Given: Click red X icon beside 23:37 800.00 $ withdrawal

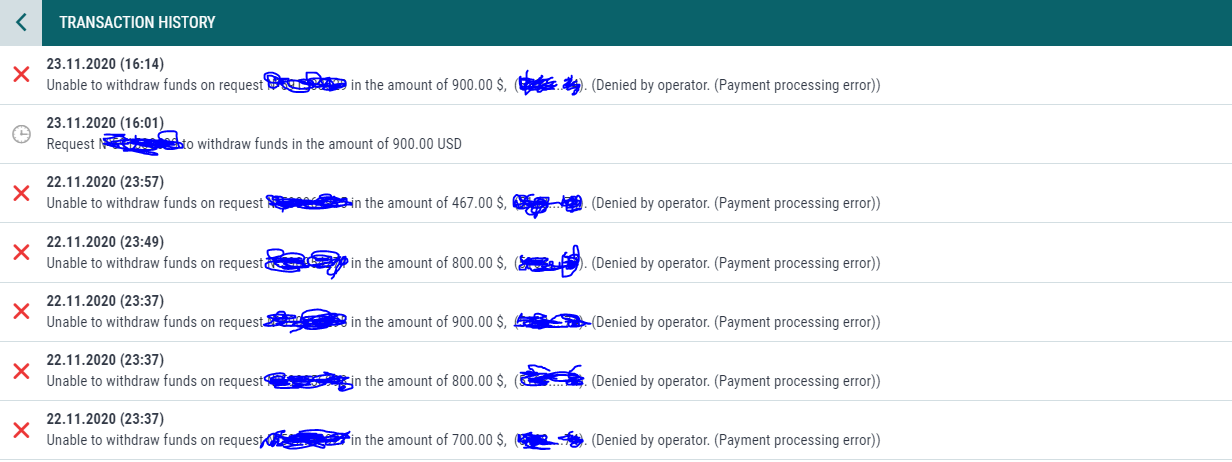Looking at the screenshot, I should (x=21, y=371).
